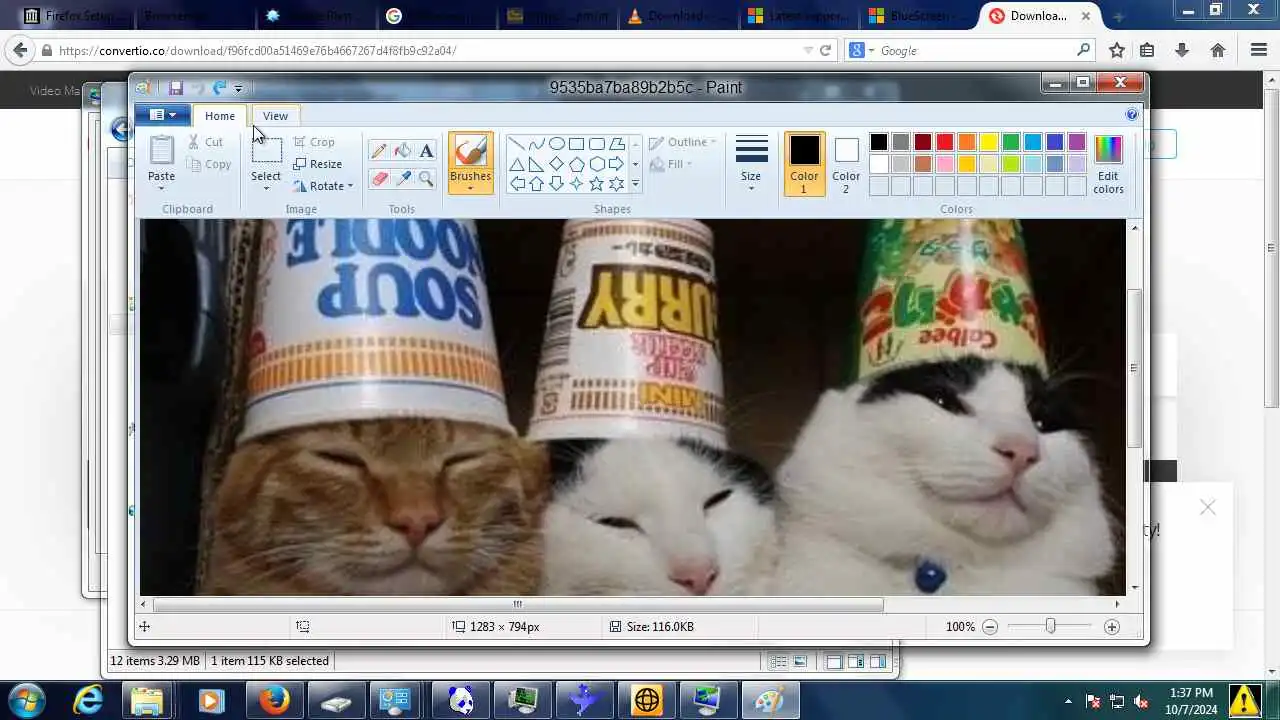Choose the Six-point star shape

pos(617,184)
